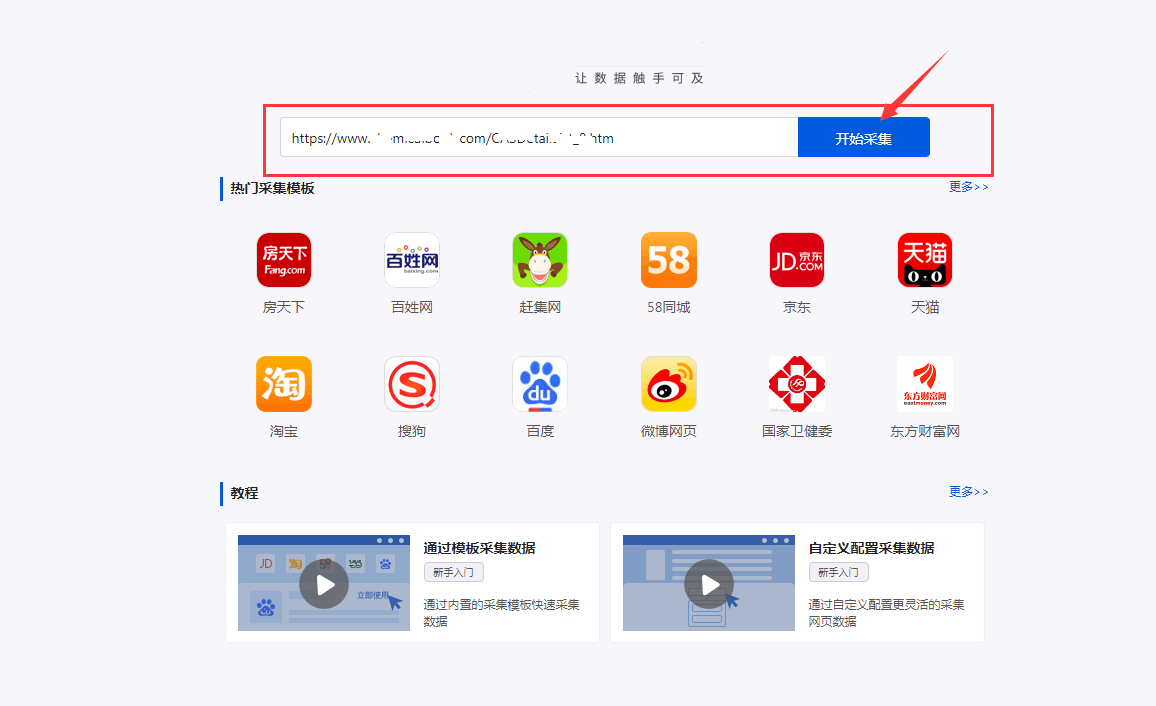Open the 58同城 template icon

coord(669,260)
